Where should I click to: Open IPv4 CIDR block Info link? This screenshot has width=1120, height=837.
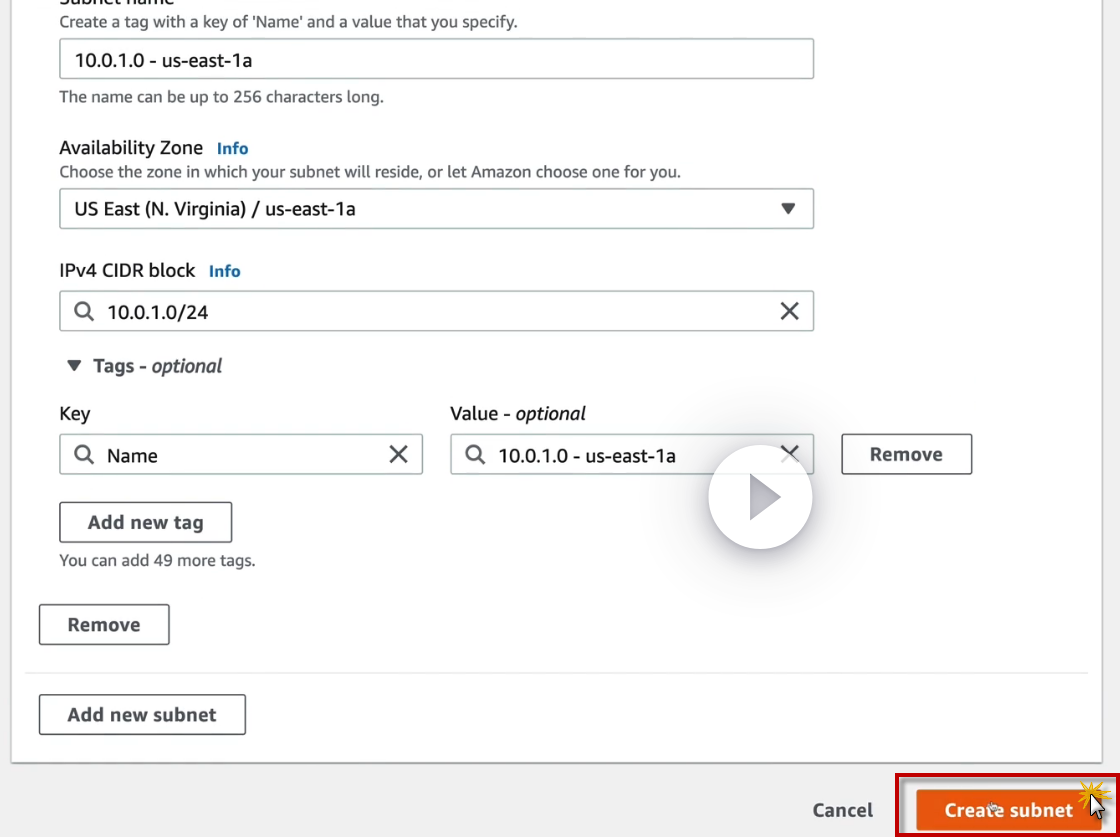coord(224,271)
